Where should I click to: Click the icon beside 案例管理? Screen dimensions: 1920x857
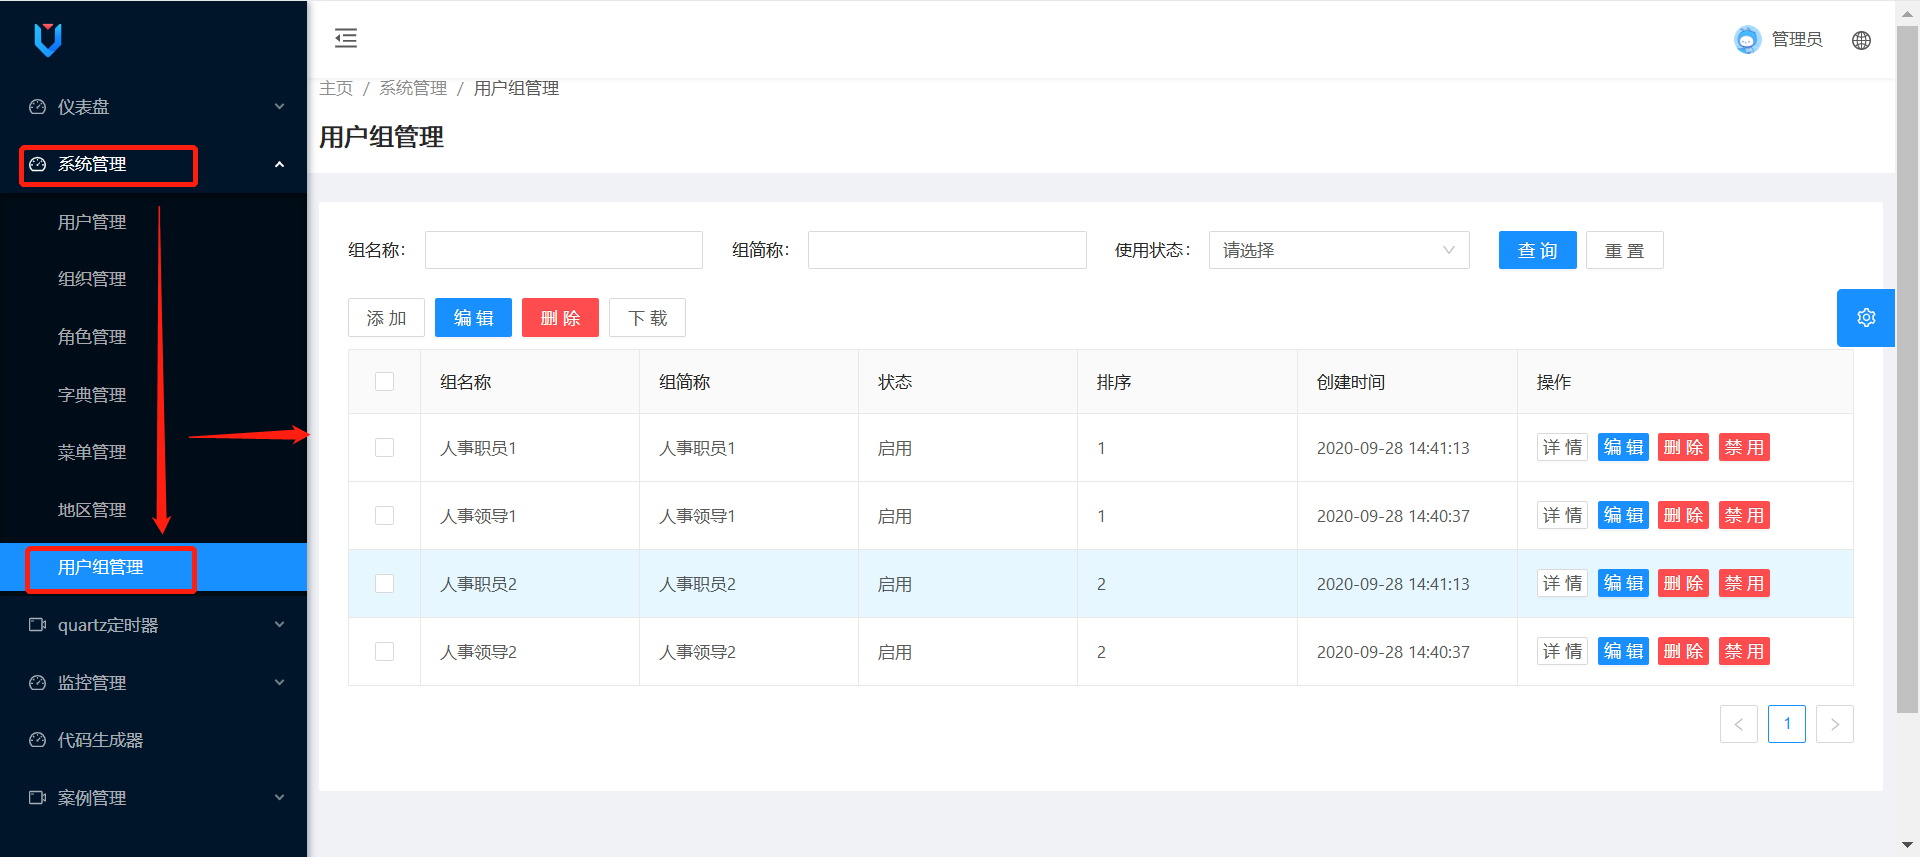pos(37,798)
